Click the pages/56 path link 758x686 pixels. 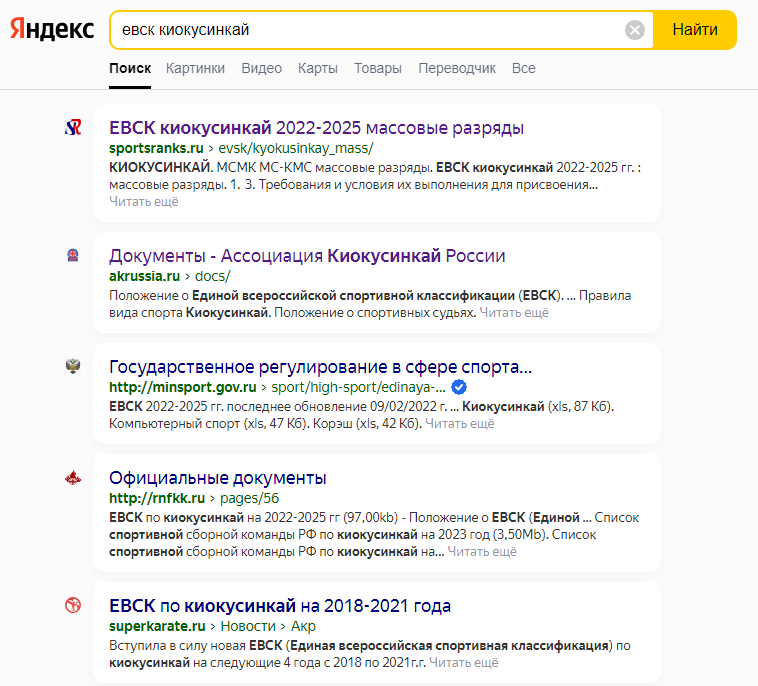click(249, 498)
